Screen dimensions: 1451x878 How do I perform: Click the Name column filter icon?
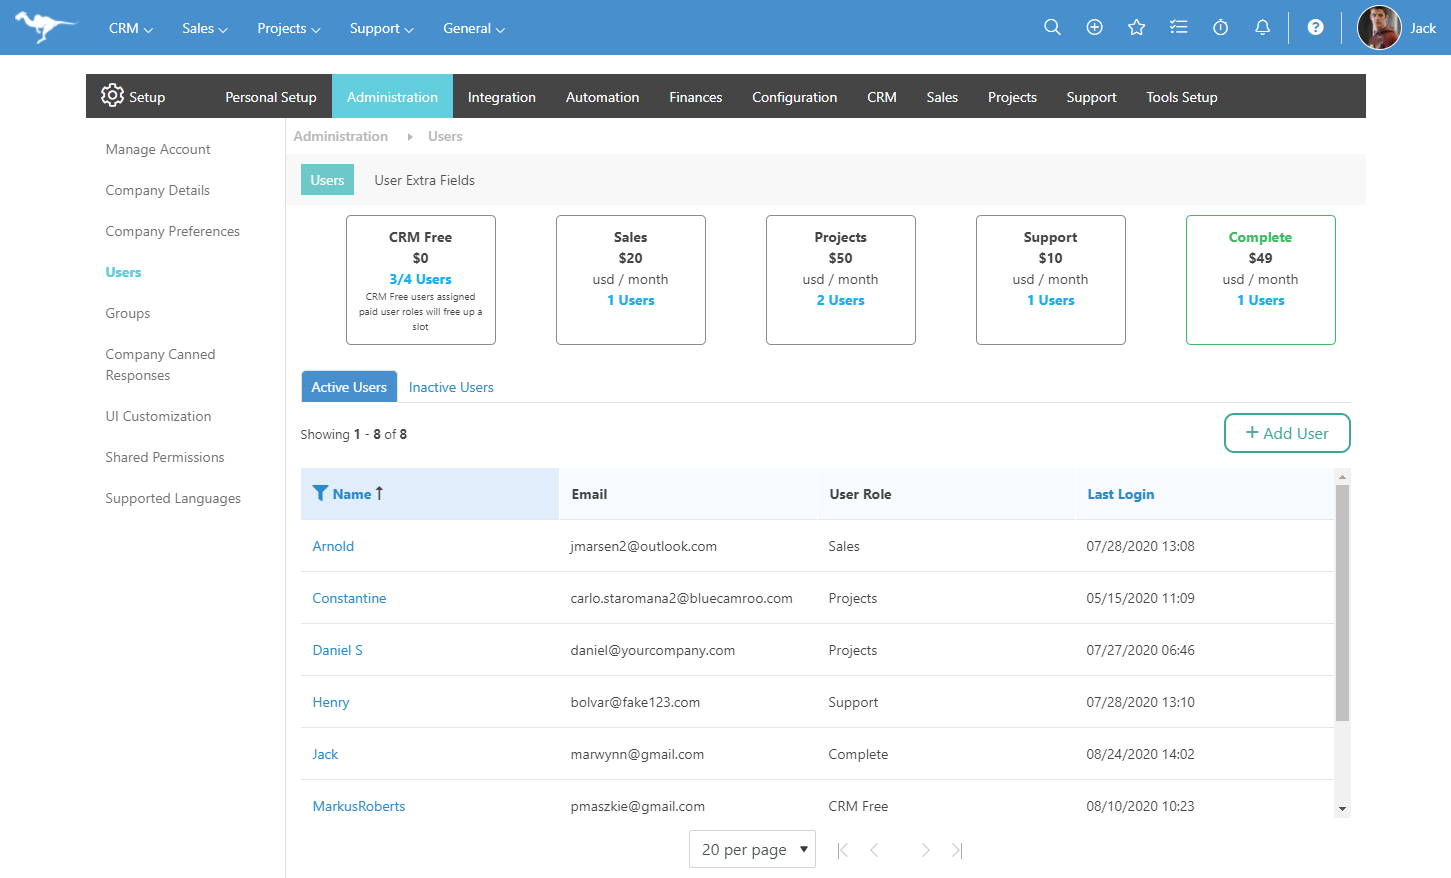(x=320, y=493)
